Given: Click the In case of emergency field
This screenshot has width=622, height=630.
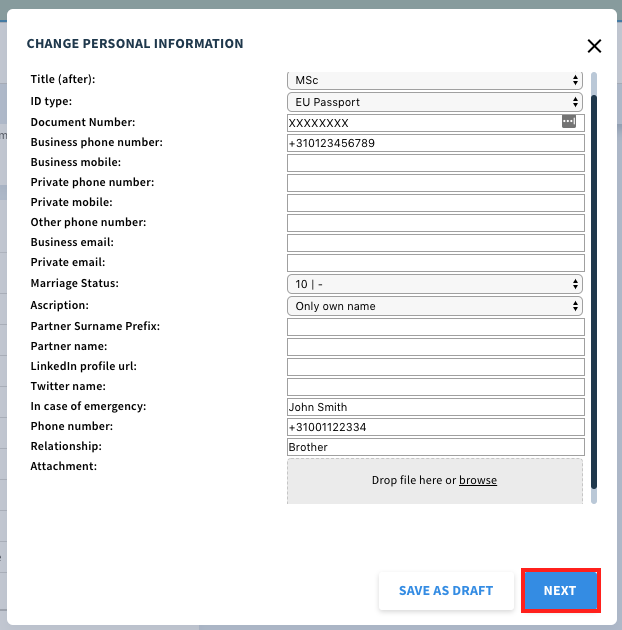Looking at the screenshot, I should point(436,407).
